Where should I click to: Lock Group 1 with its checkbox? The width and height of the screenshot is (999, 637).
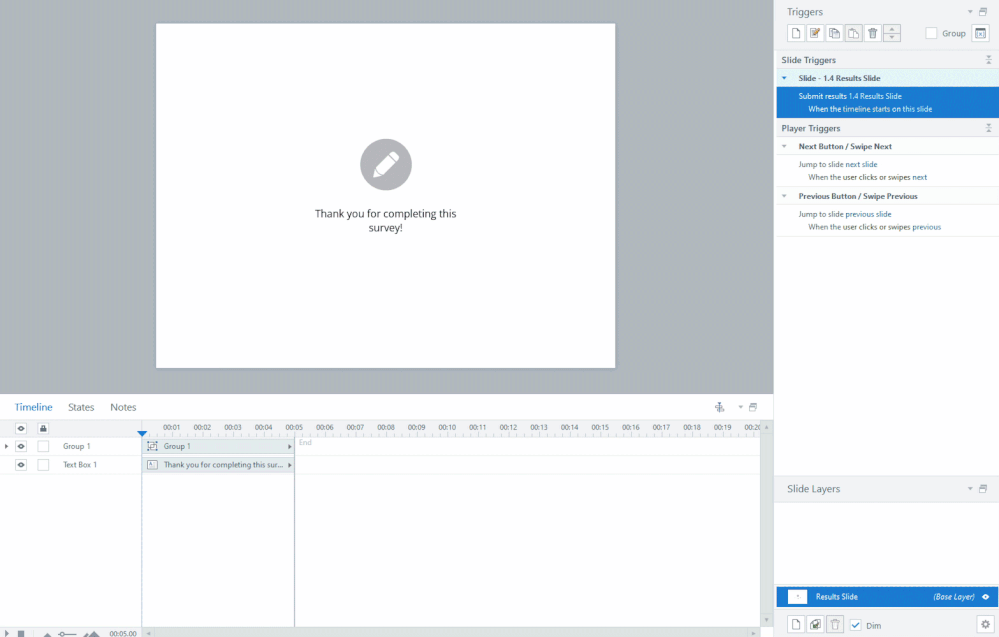pyautogui.click(x=43, y=447)
